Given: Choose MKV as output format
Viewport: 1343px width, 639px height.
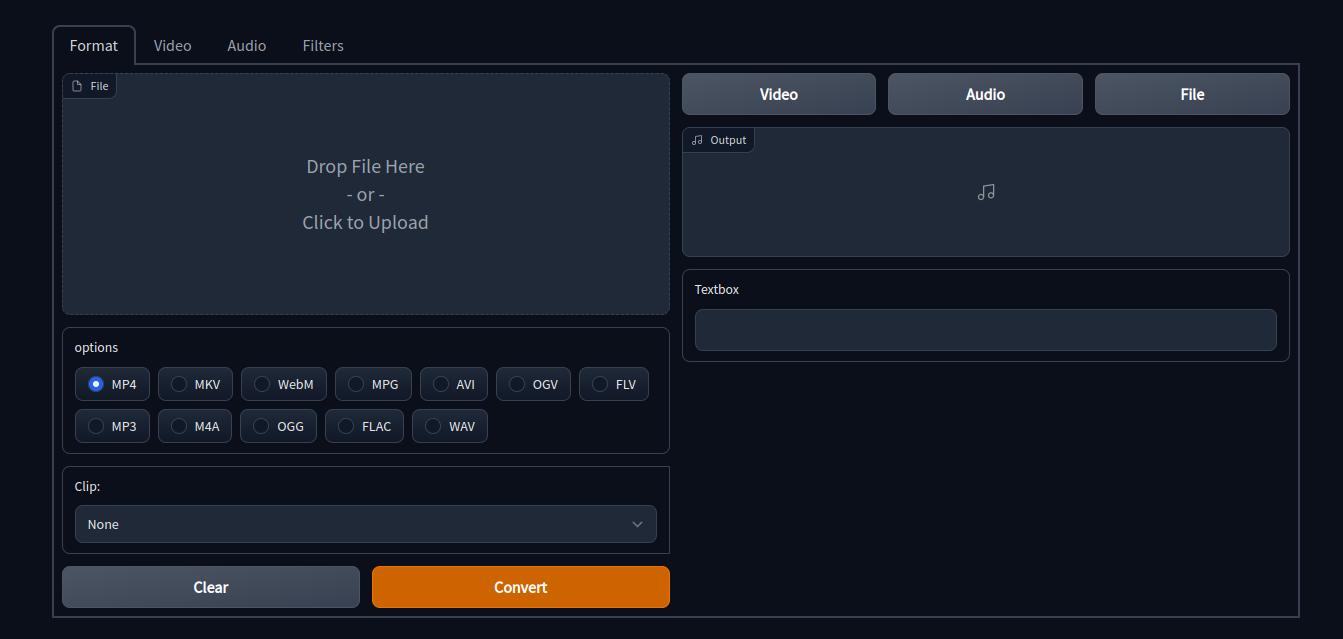Looking at the screenshot, I should coord(180,384).
